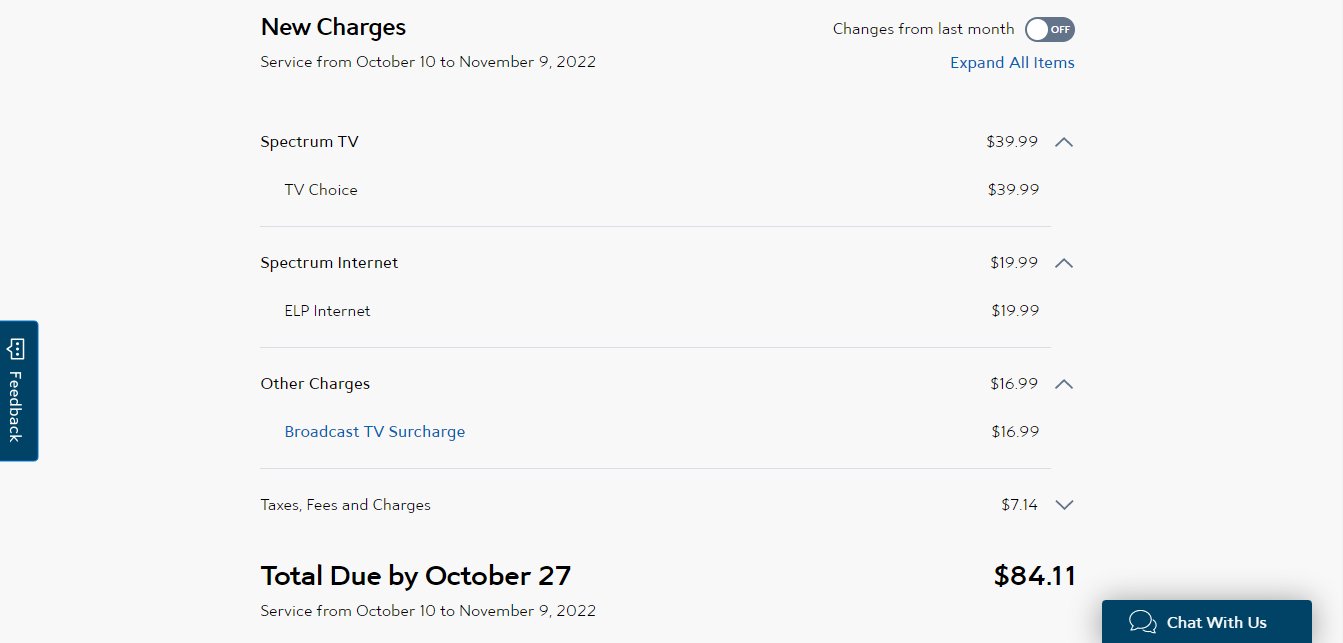Click the Feedback comment icon
The image size is (1343, 643).
[x=16, y=349]
